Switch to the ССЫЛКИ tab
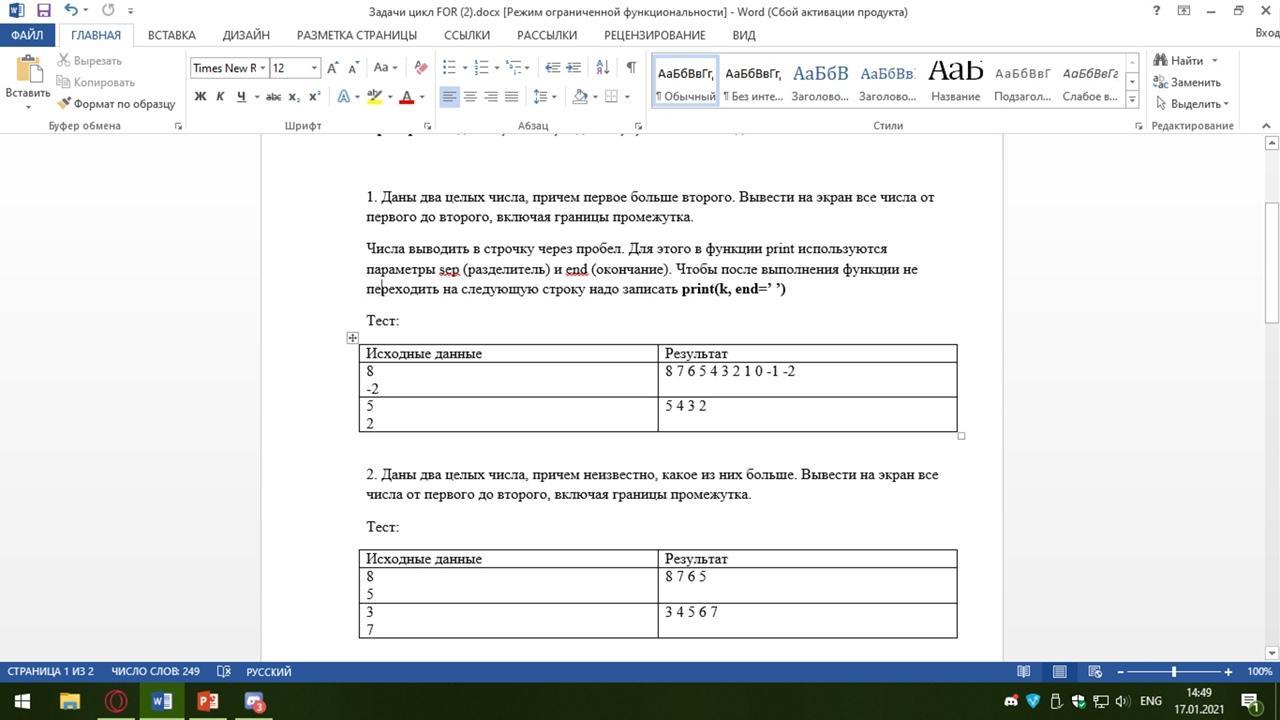This screenshot has width=1280, height=720. (467, 35)
